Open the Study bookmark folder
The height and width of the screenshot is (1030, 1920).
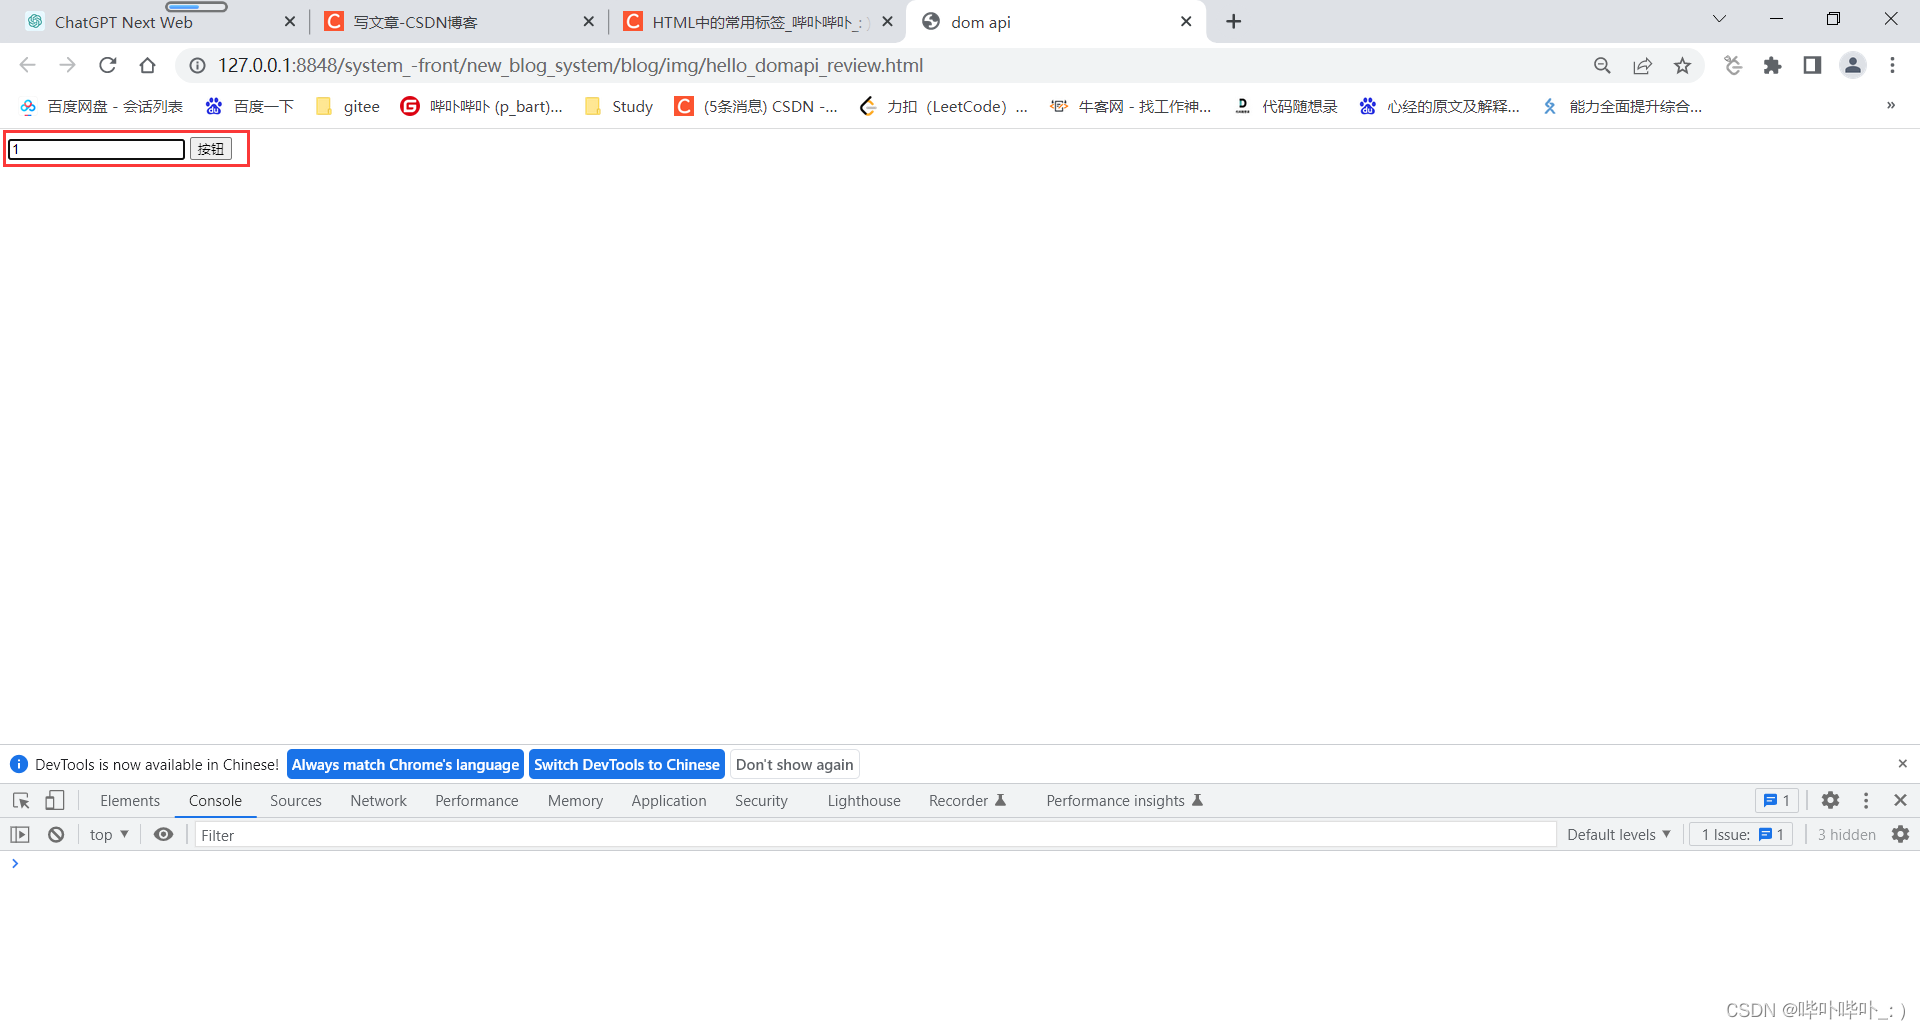click(x=619, y=106)
